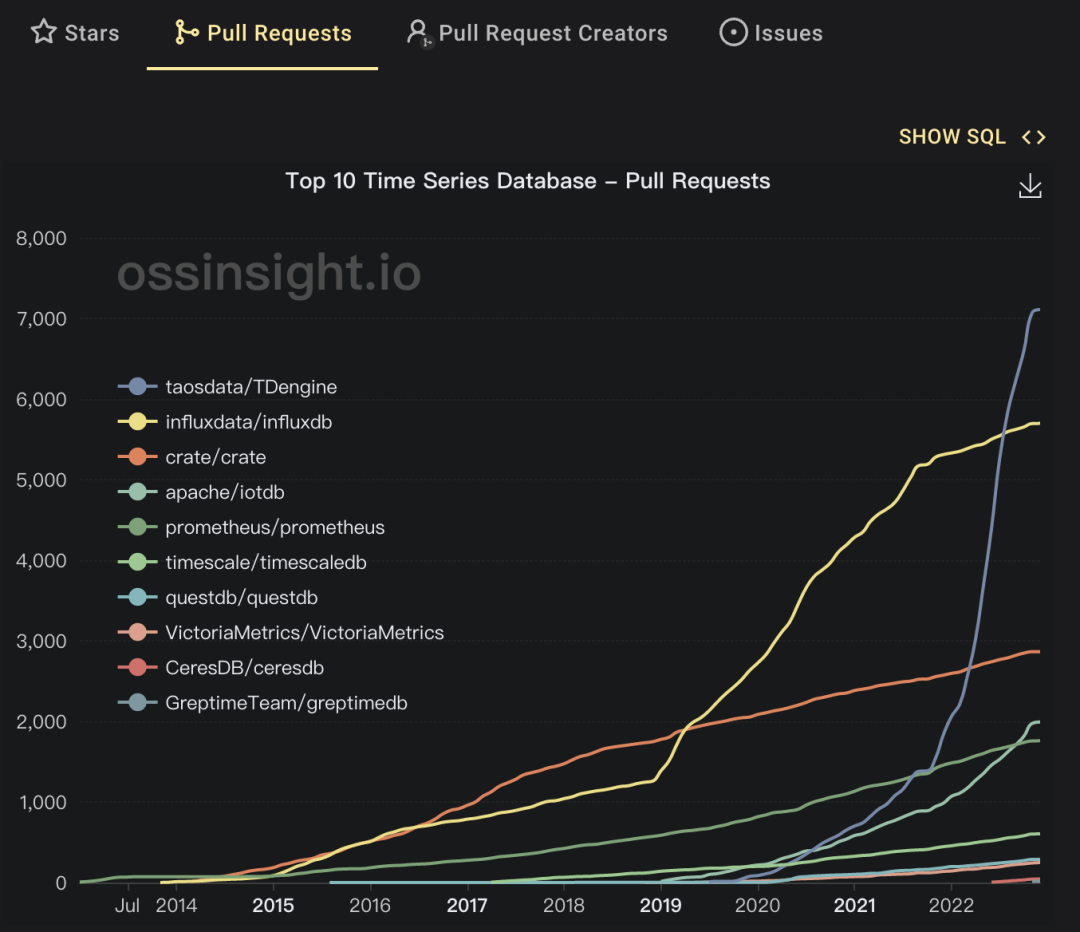1080x932 pixels.
Task: Click the 4,000 y-axis label
Action: click(41, 561)
